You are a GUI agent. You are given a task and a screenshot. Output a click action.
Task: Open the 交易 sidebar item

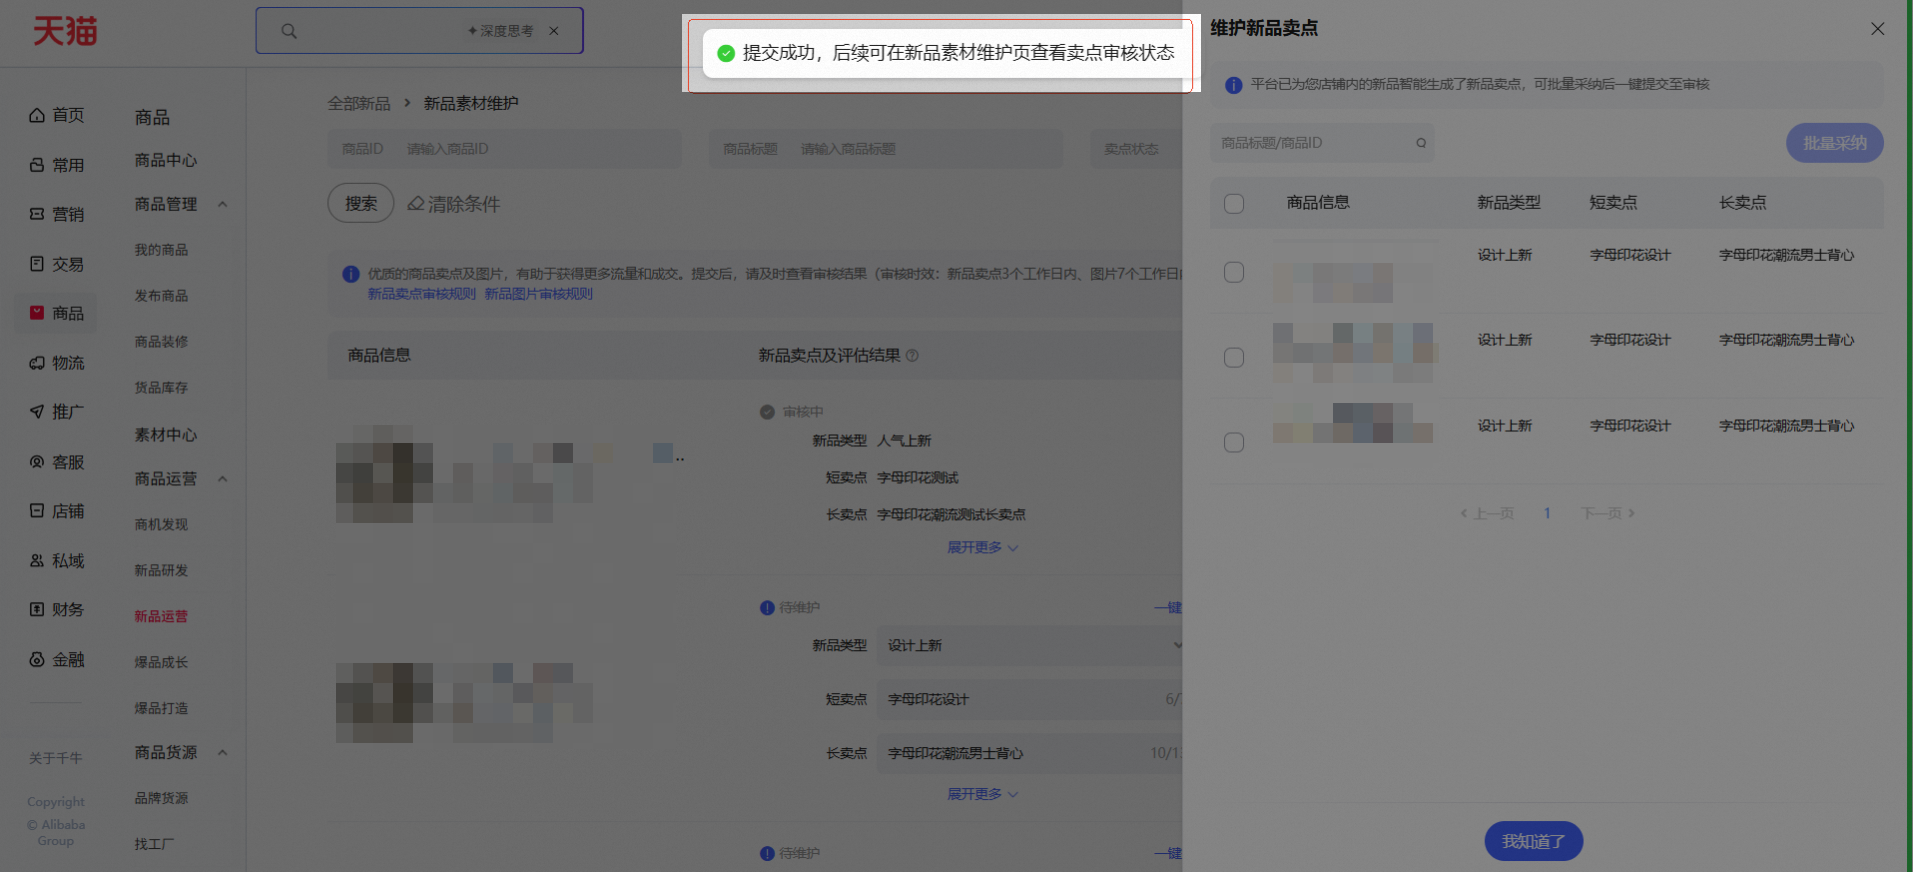coord(57,264)
